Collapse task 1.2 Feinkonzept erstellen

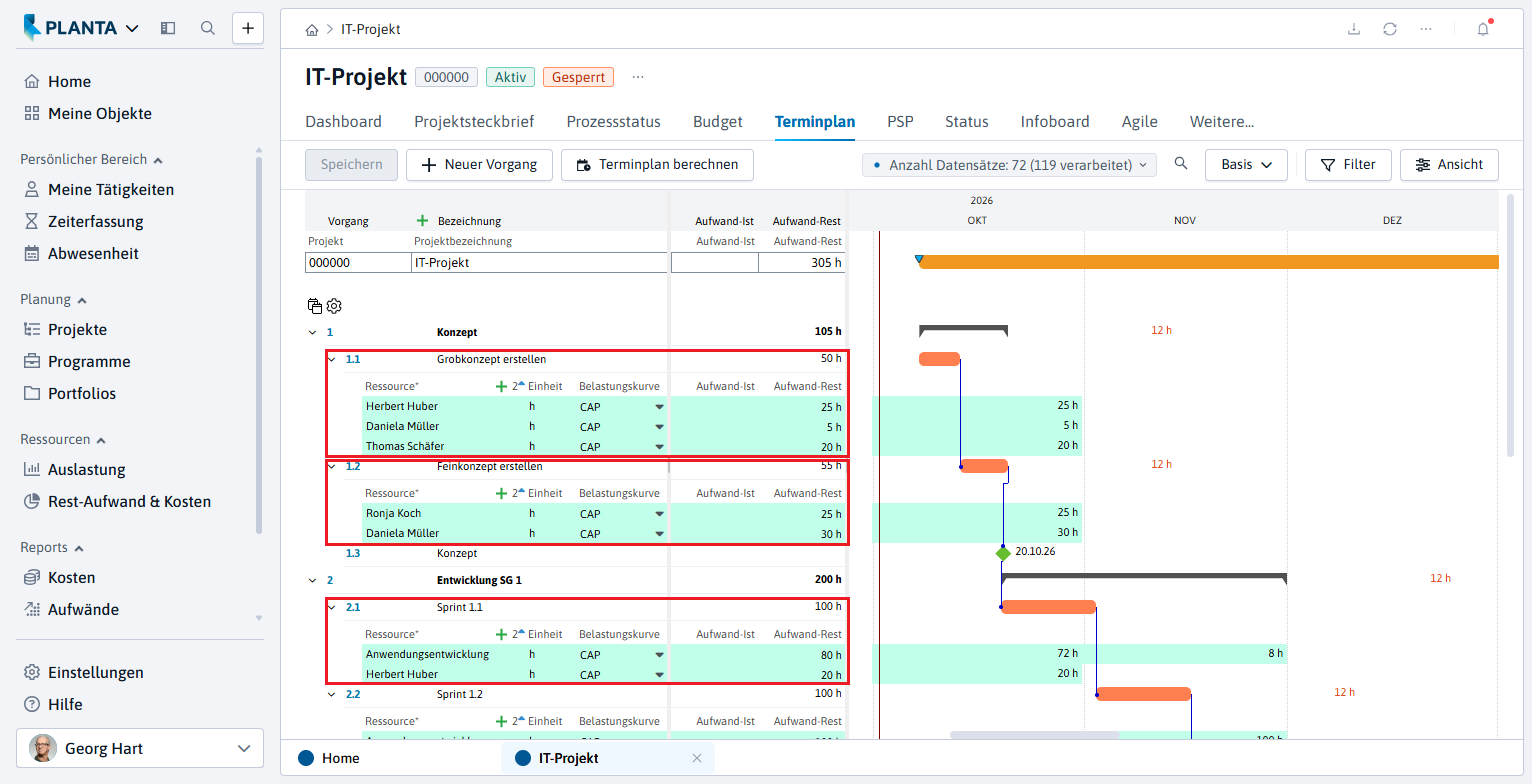[x=332, y=467]
